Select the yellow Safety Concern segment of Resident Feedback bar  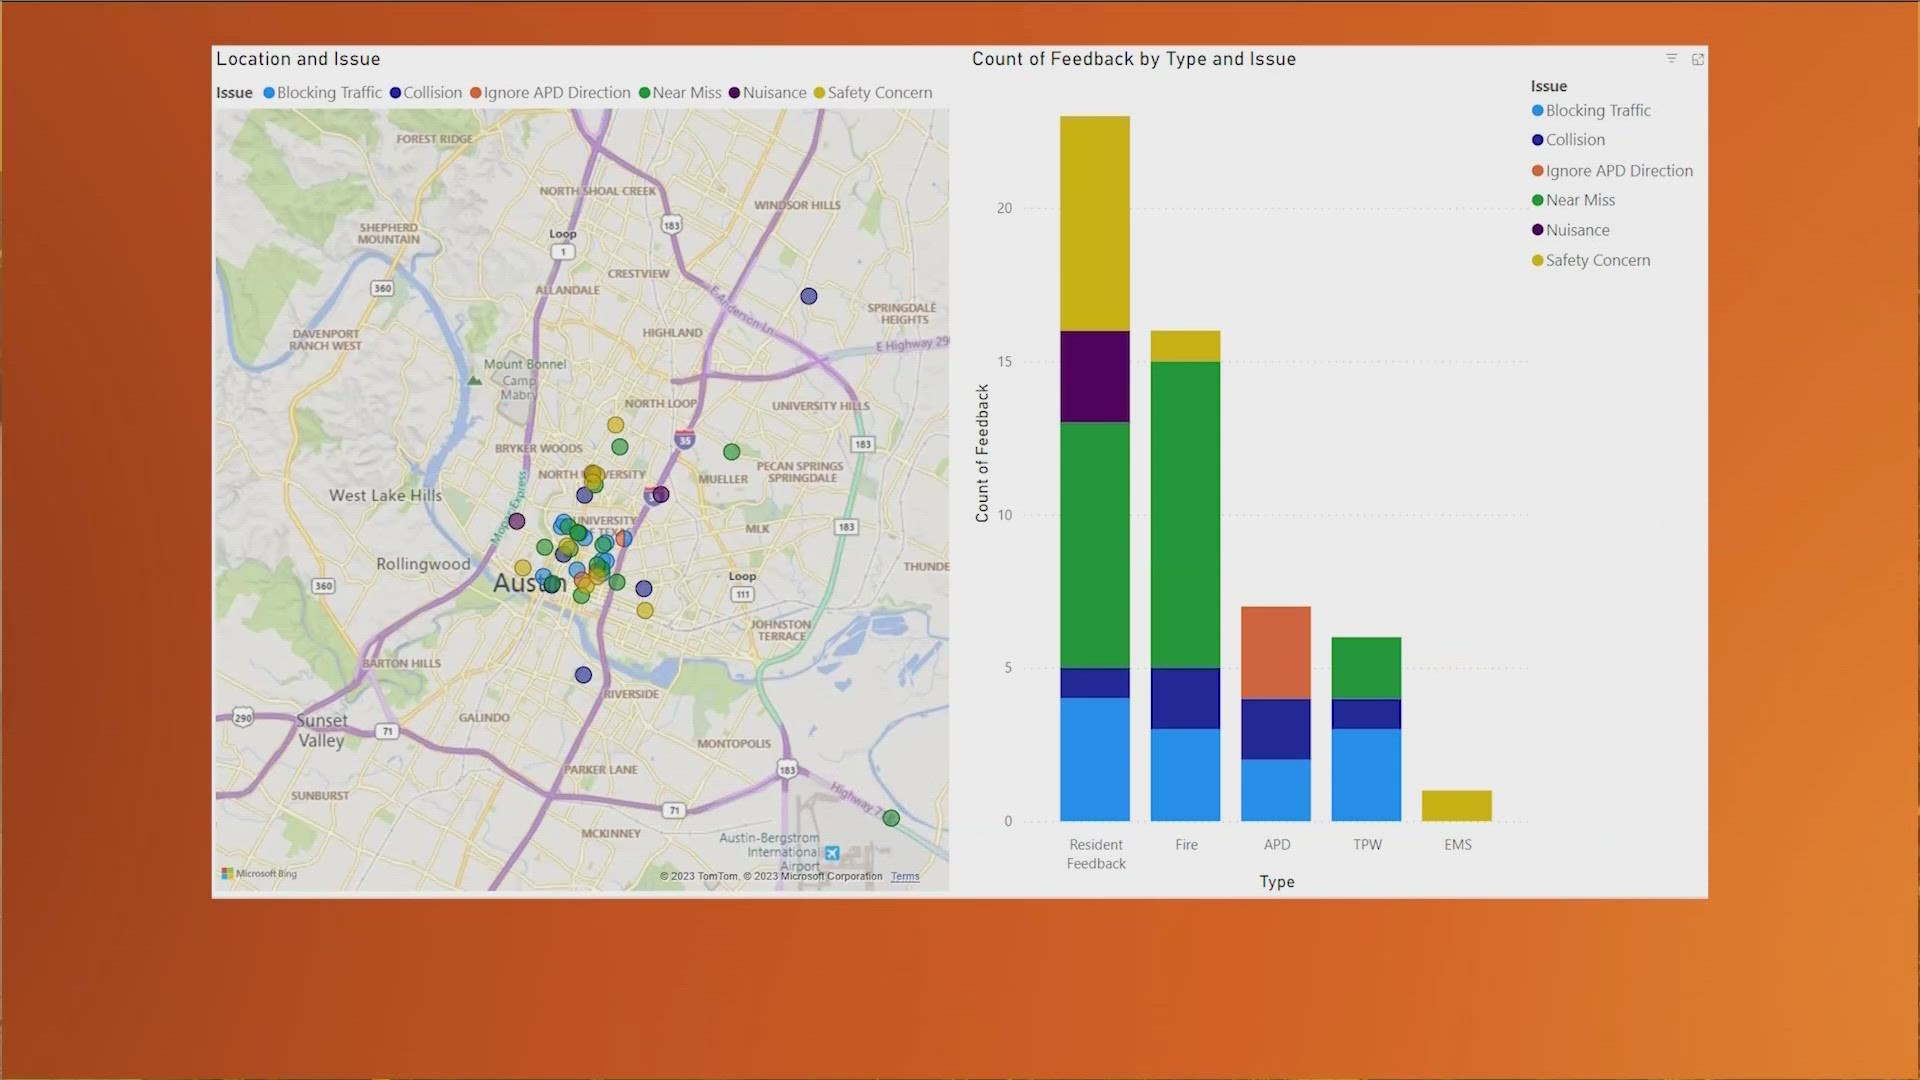click(x=1095, y=223)
